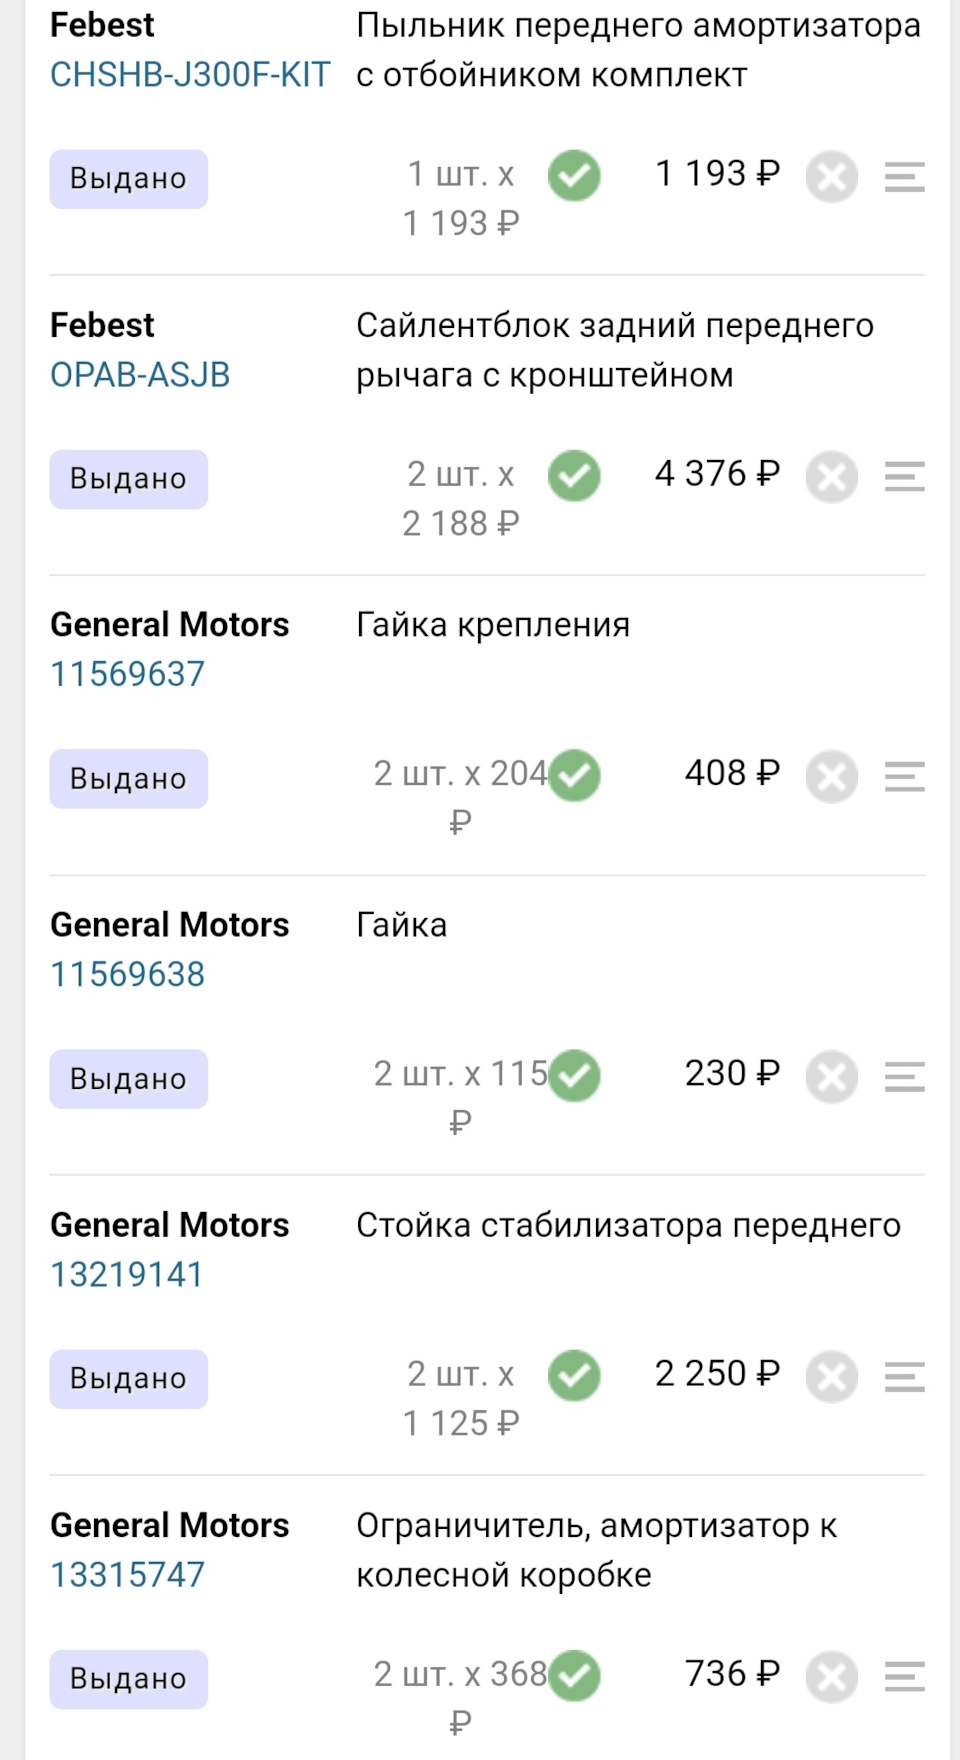This screenshot has height=1760, width=960.
Task: Expand options menu for the 408 ₽ row
Action: coord(904,777)
